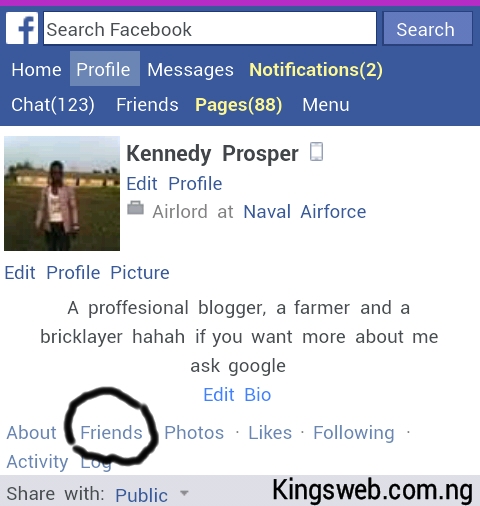Click the profile picture thumbnail

coord(62,193)
